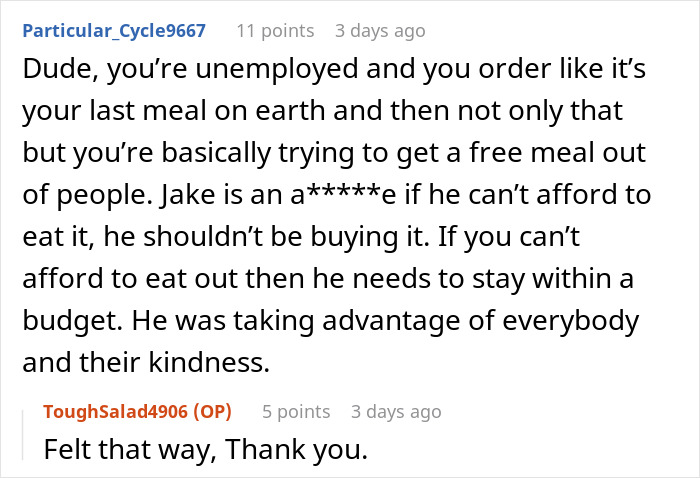The height and width of the screenshot is (478, 700).
Task: Collapse the reply using its vertical thread line
Action: click(x=23, y=435)
